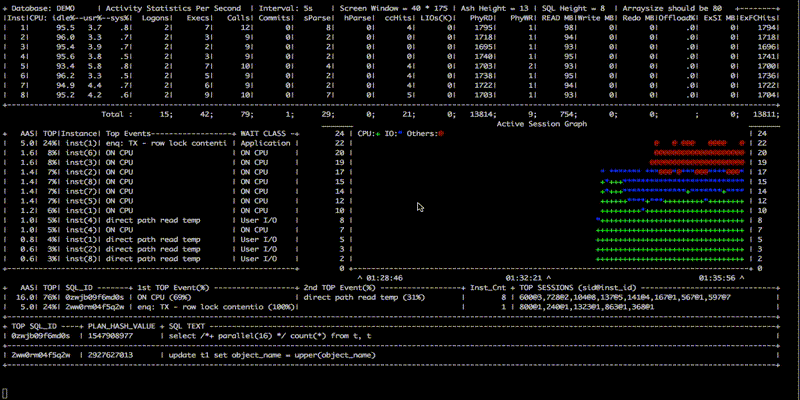Select 'Activity Statistics Per Second' title
This screenshot has width=800, height=400.
173,8
